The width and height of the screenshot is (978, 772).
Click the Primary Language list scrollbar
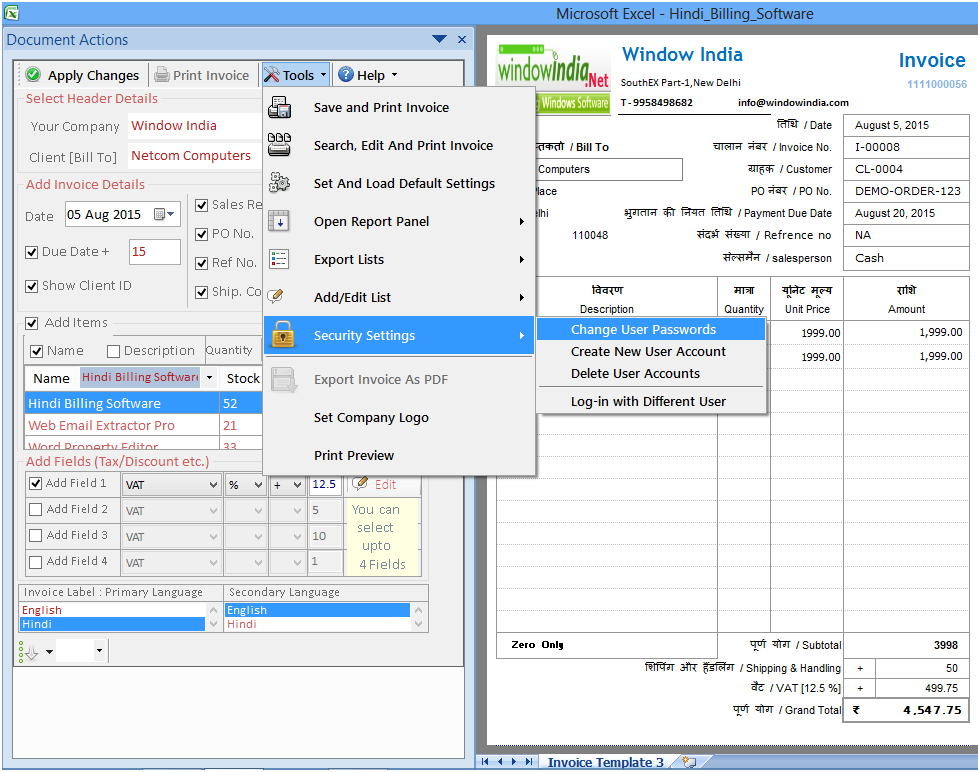point(213,617)
